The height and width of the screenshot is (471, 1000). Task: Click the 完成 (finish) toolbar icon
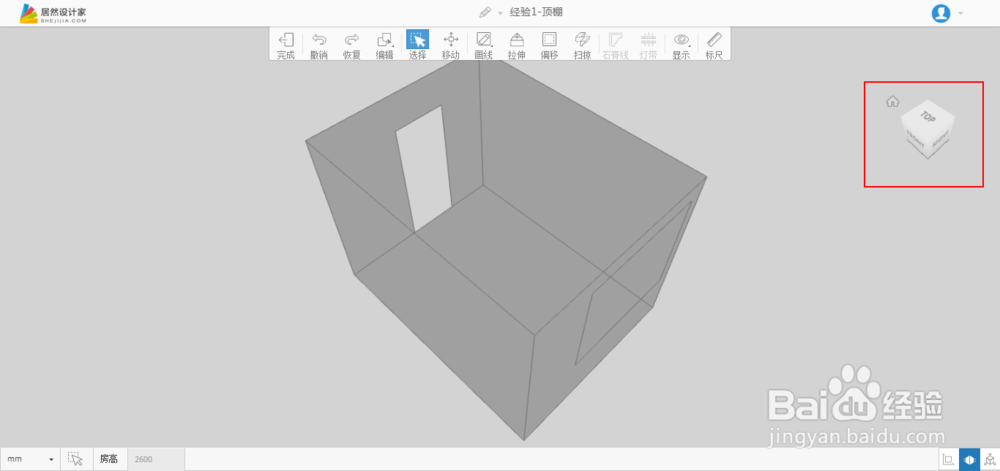pos(286,45)
